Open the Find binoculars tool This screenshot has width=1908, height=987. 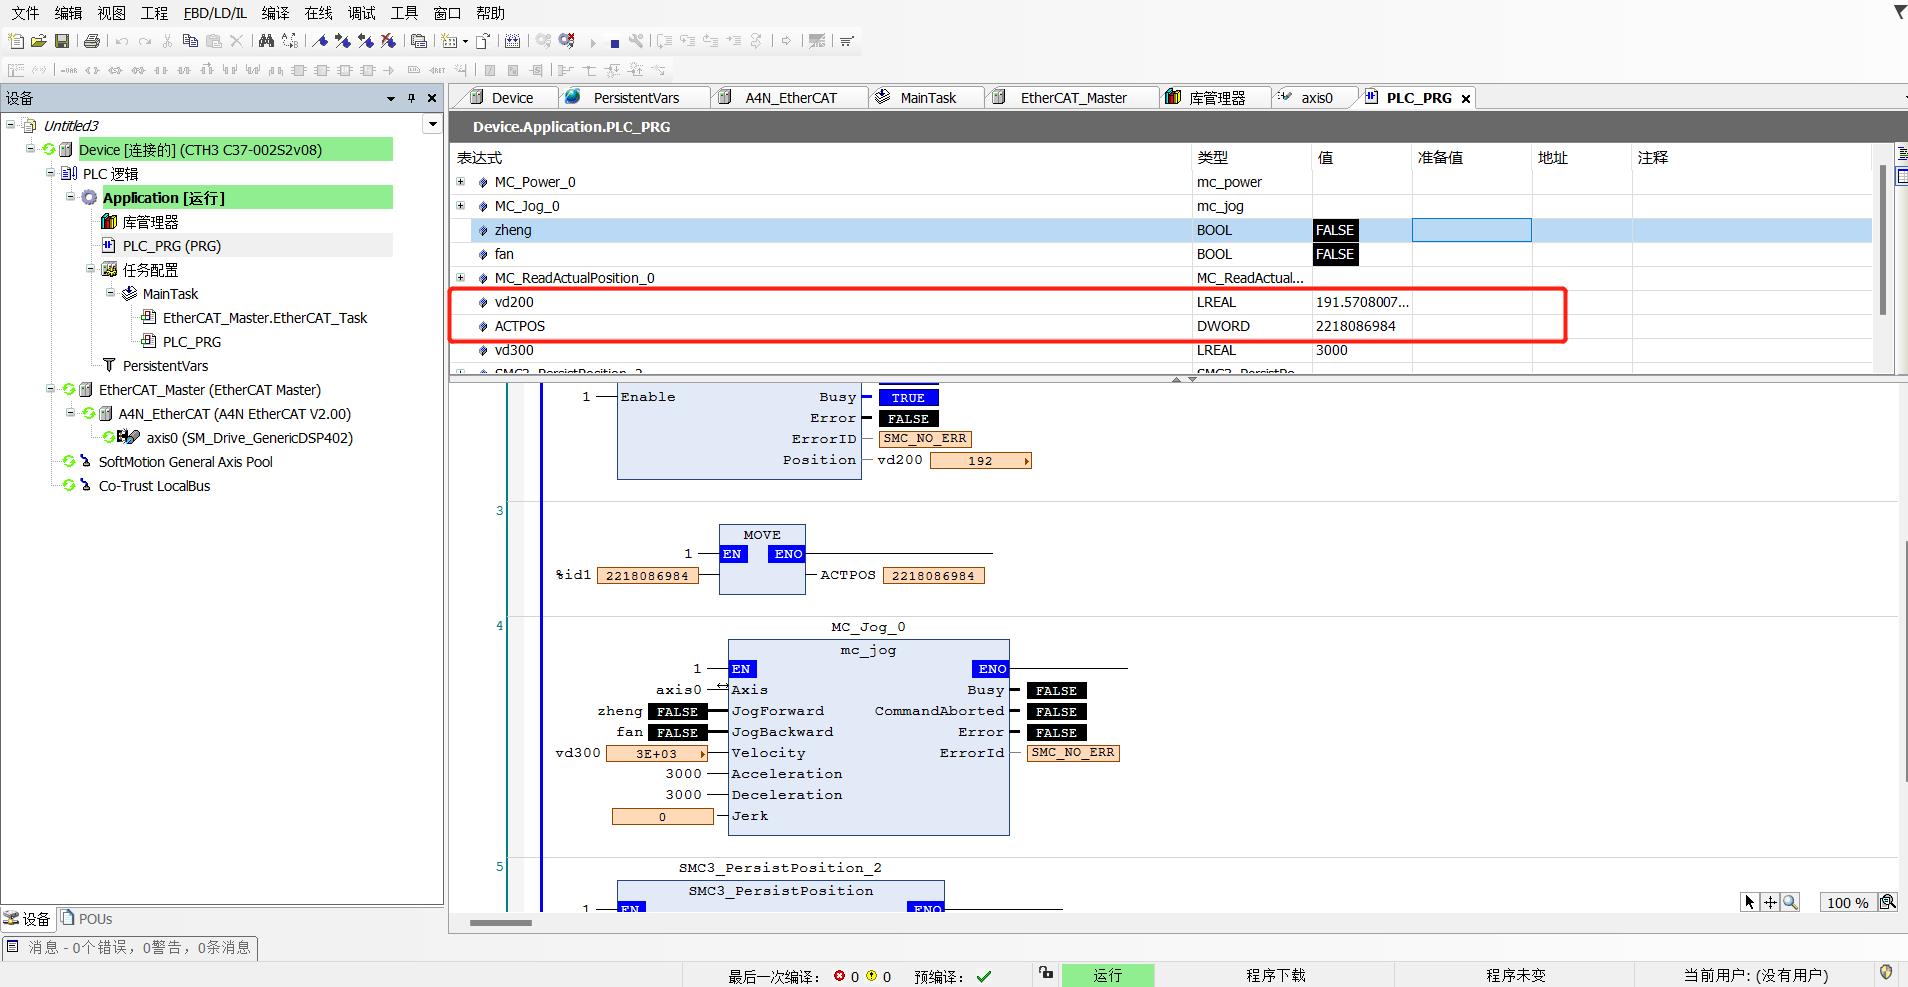266,41
